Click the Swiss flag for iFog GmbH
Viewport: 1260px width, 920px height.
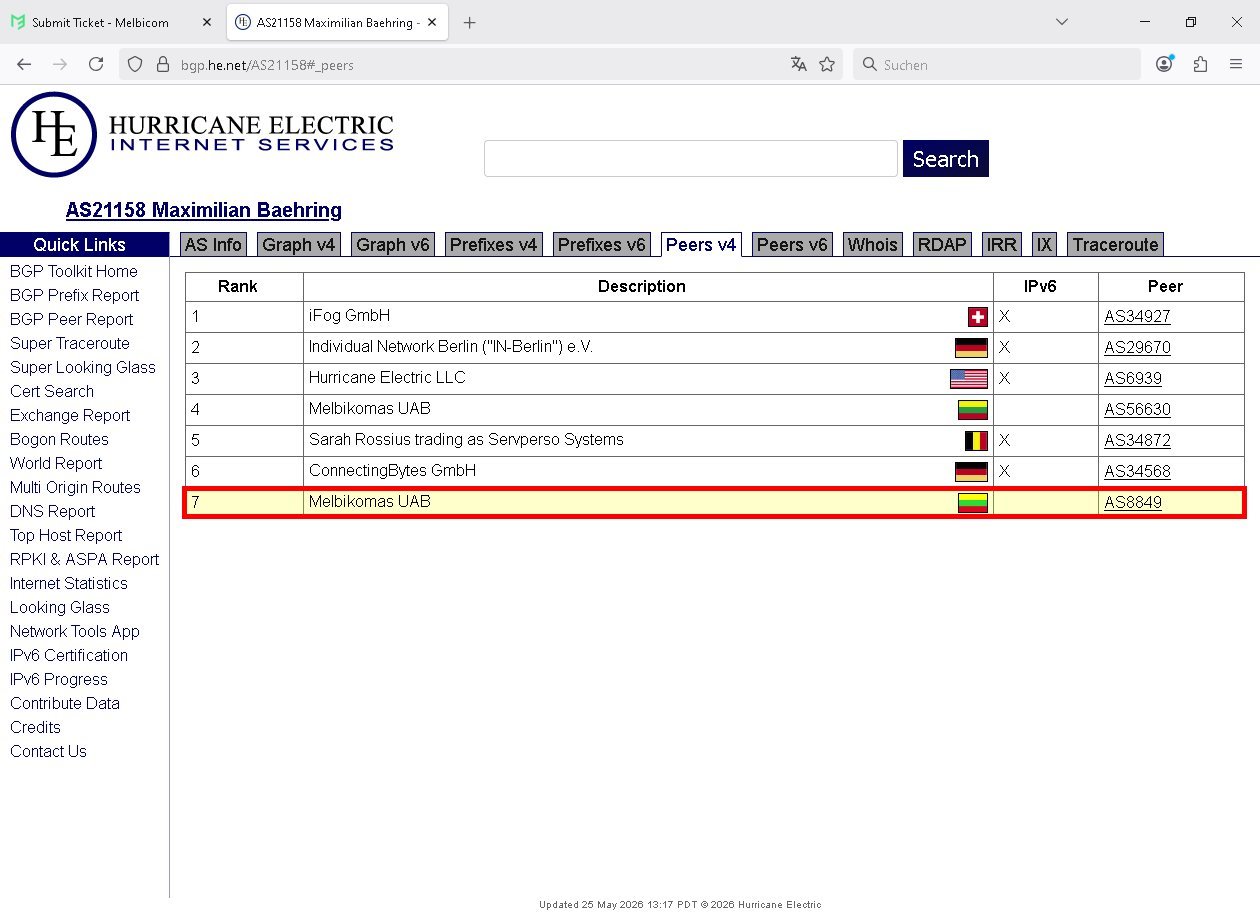tap(977, 317)
